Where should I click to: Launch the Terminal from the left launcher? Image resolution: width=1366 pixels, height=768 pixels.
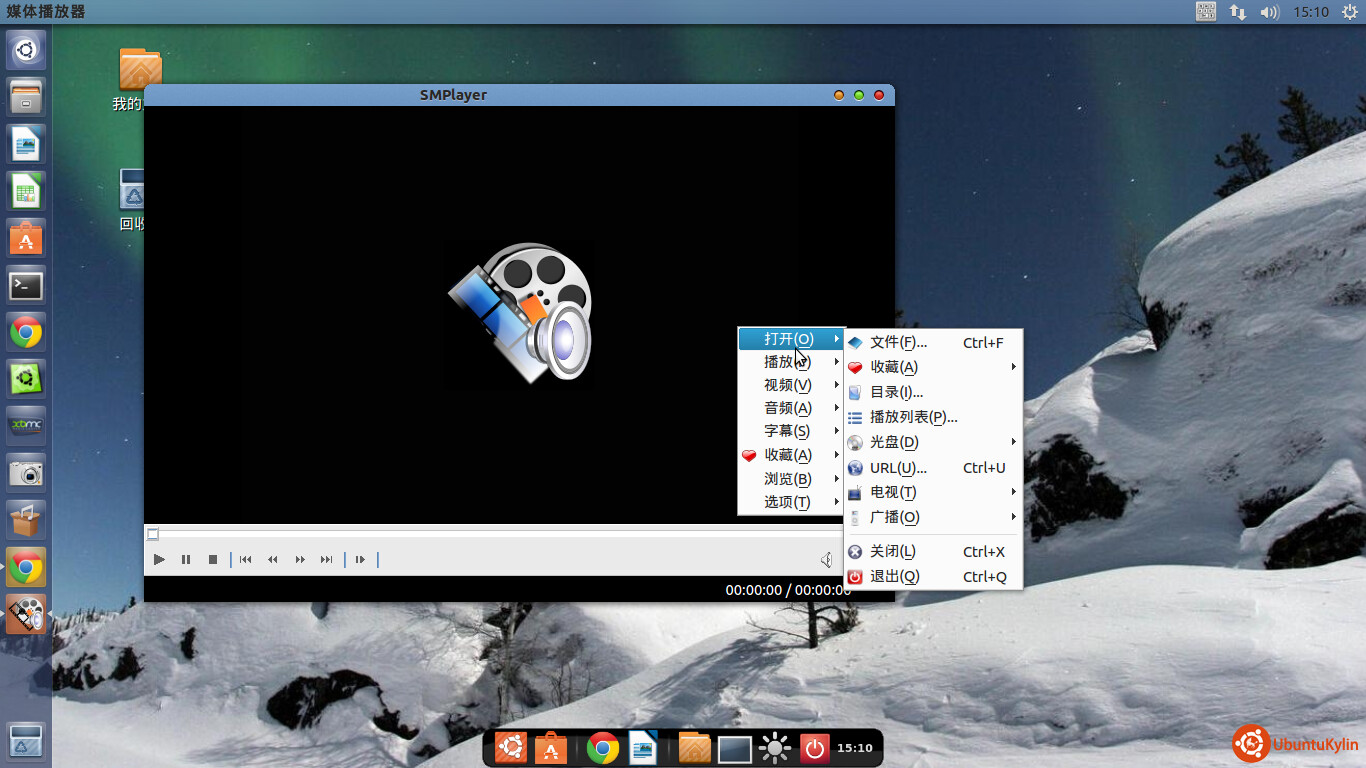point(26,285)
